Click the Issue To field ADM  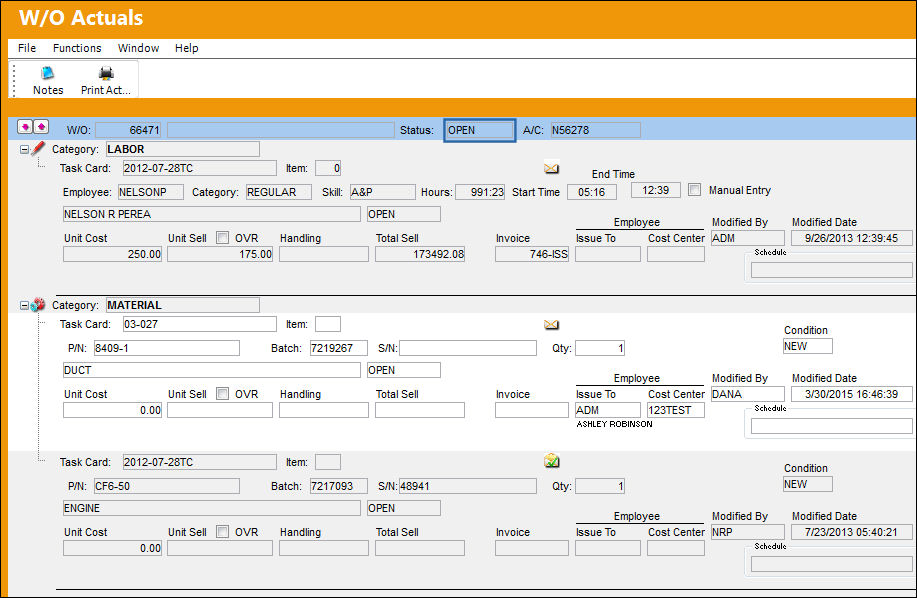click(608, 410)
